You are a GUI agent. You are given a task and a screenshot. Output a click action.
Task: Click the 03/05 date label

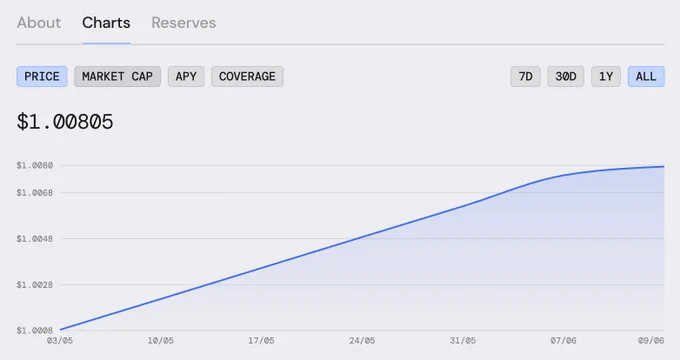[60, 341]
